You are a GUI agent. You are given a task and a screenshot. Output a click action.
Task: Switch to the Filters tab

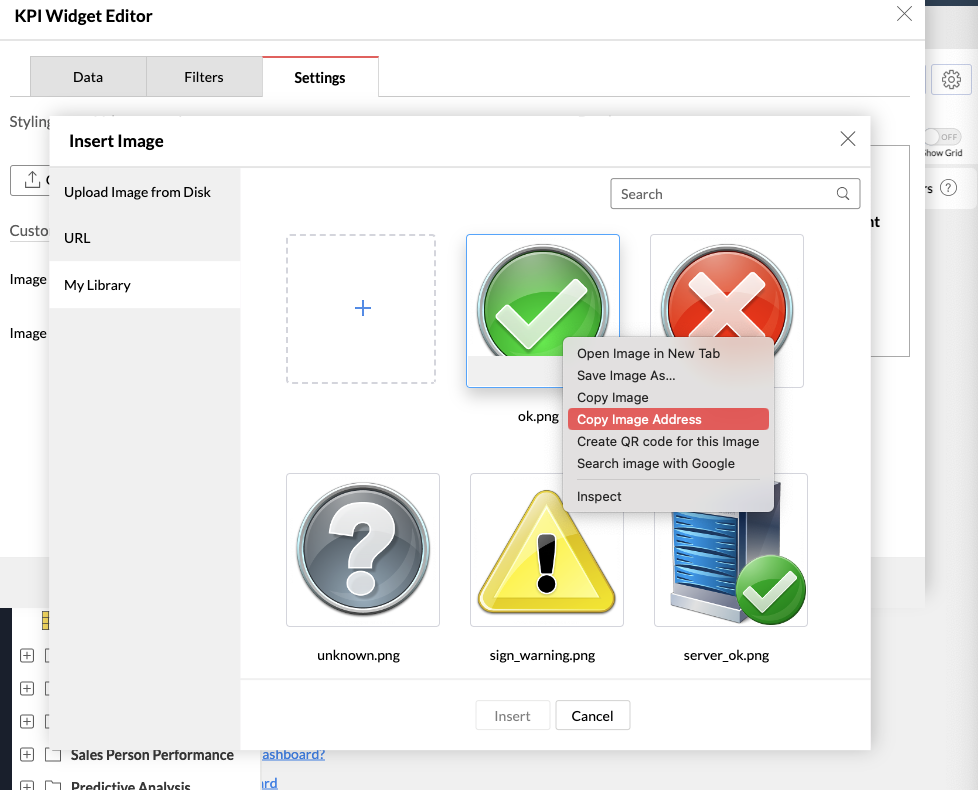[204, 77]
